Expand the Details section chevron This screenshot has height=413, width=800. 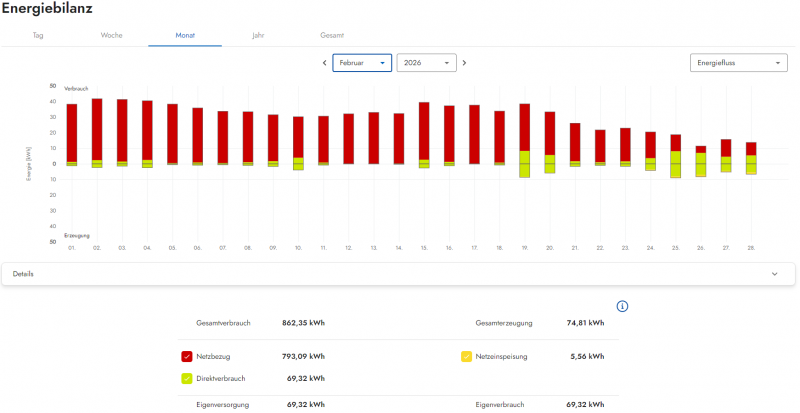pos(775,274)
